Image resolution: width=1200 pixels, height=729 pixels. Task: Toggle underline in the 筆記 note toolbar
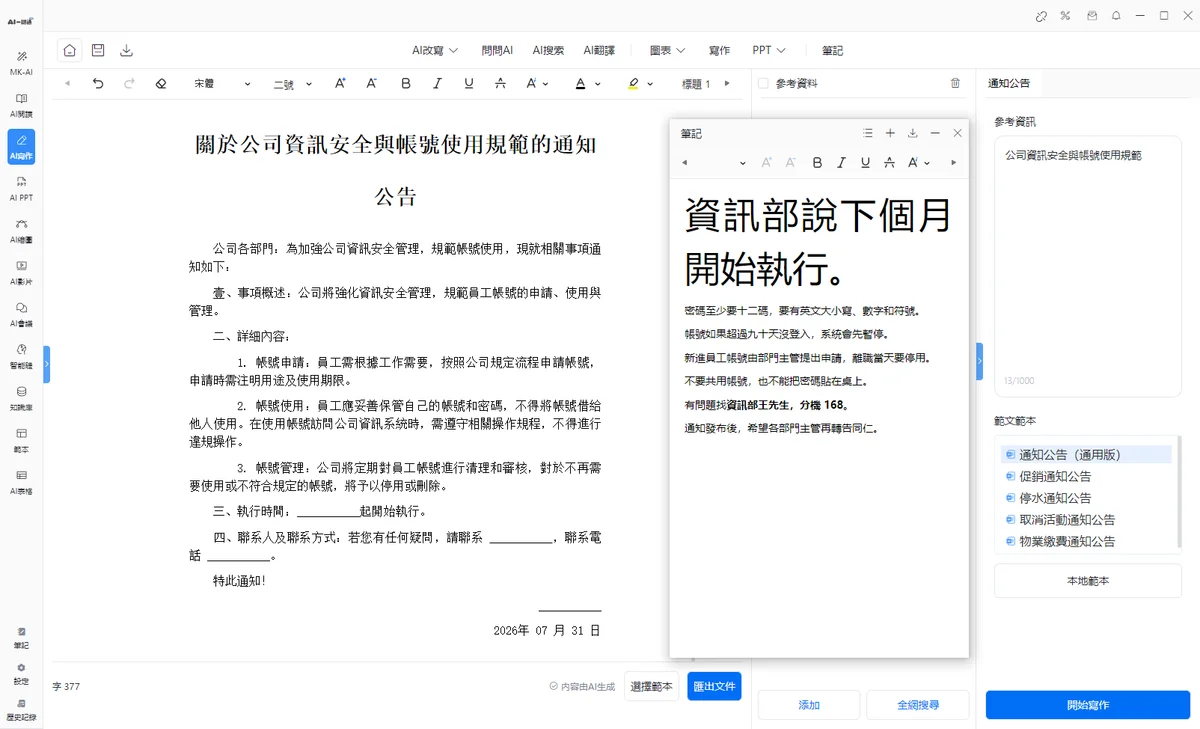865,162
